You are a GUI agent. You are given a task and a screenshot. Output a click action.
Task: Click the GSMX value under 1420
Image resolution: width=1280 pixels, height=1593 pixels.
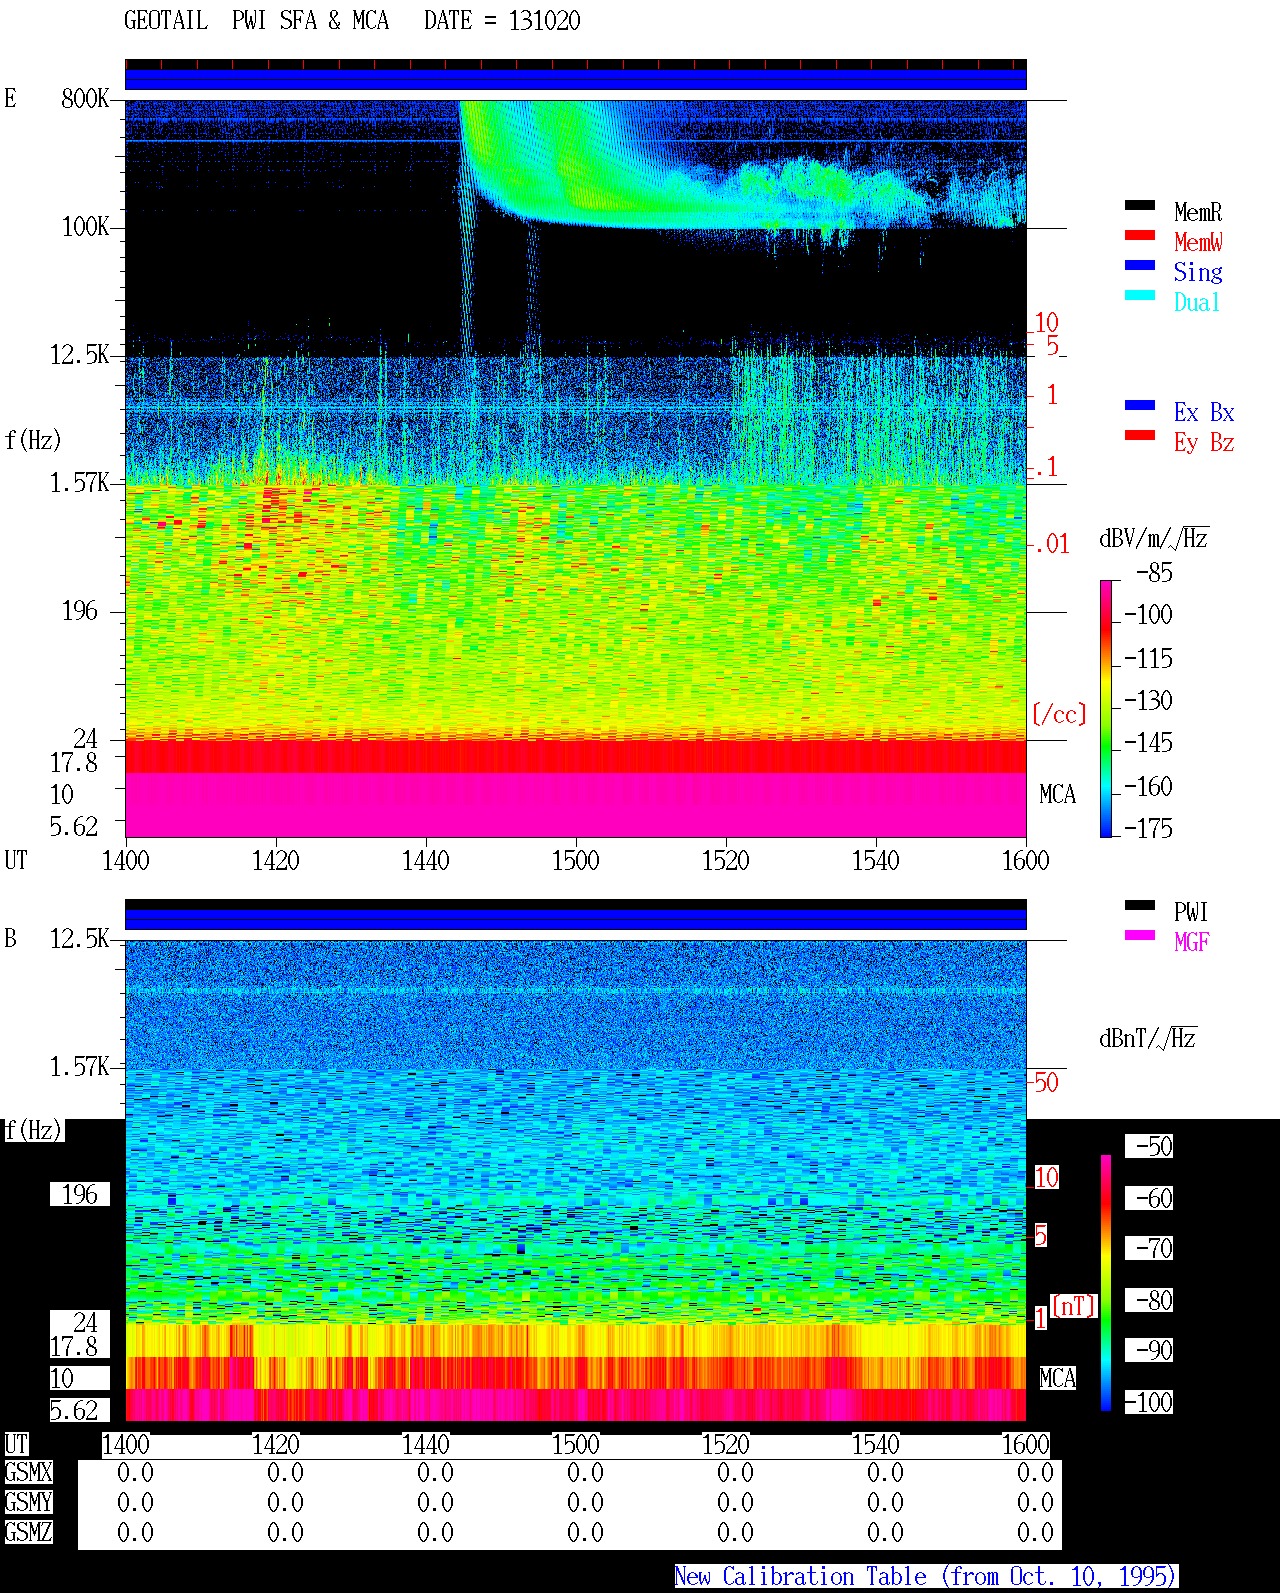coord(285,1472)
